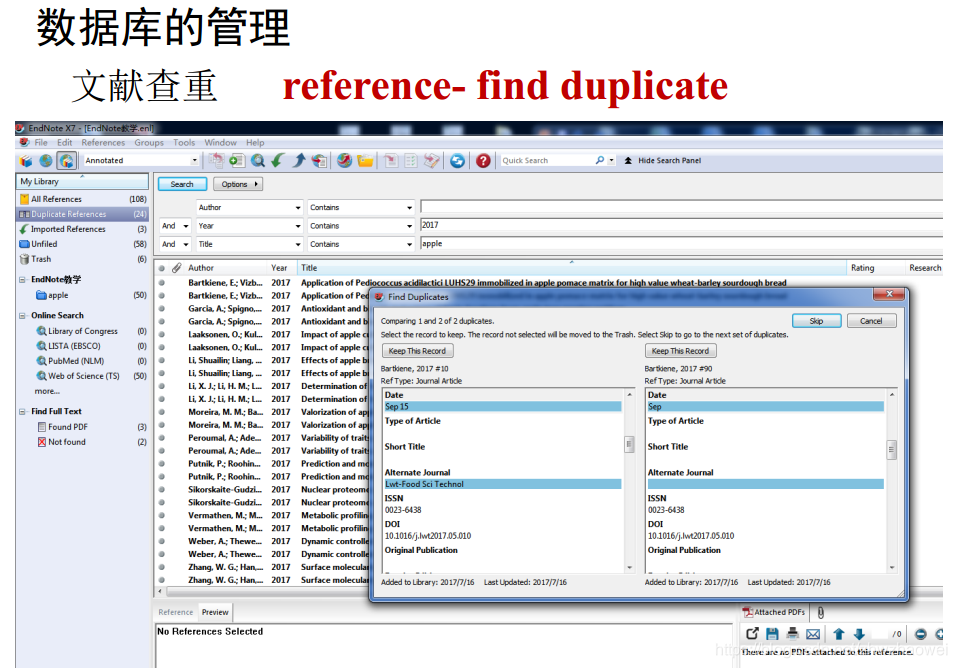Switch to the Reference tab
The height and width of the screenshot is (668, 957).
(176, 612)
